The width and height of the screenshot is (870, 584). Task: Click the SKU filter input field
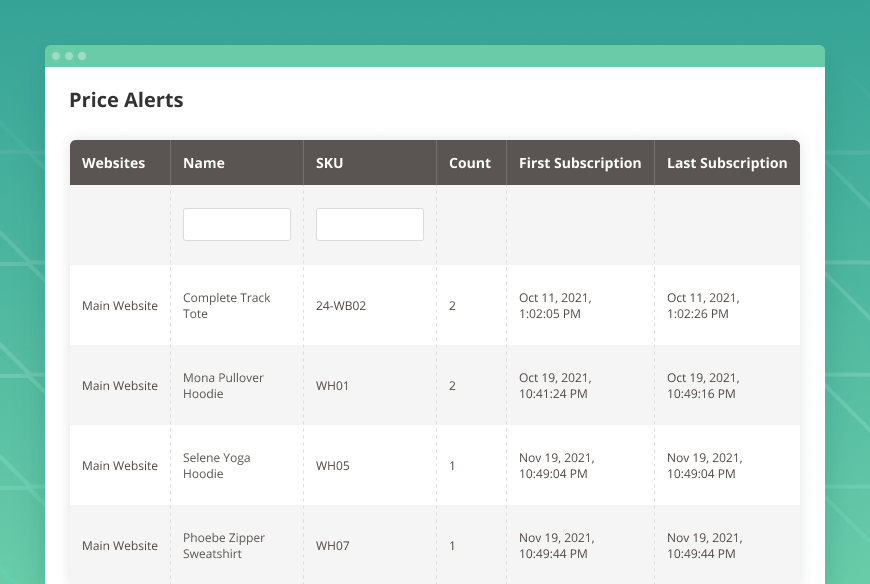[x=369, y=224]
